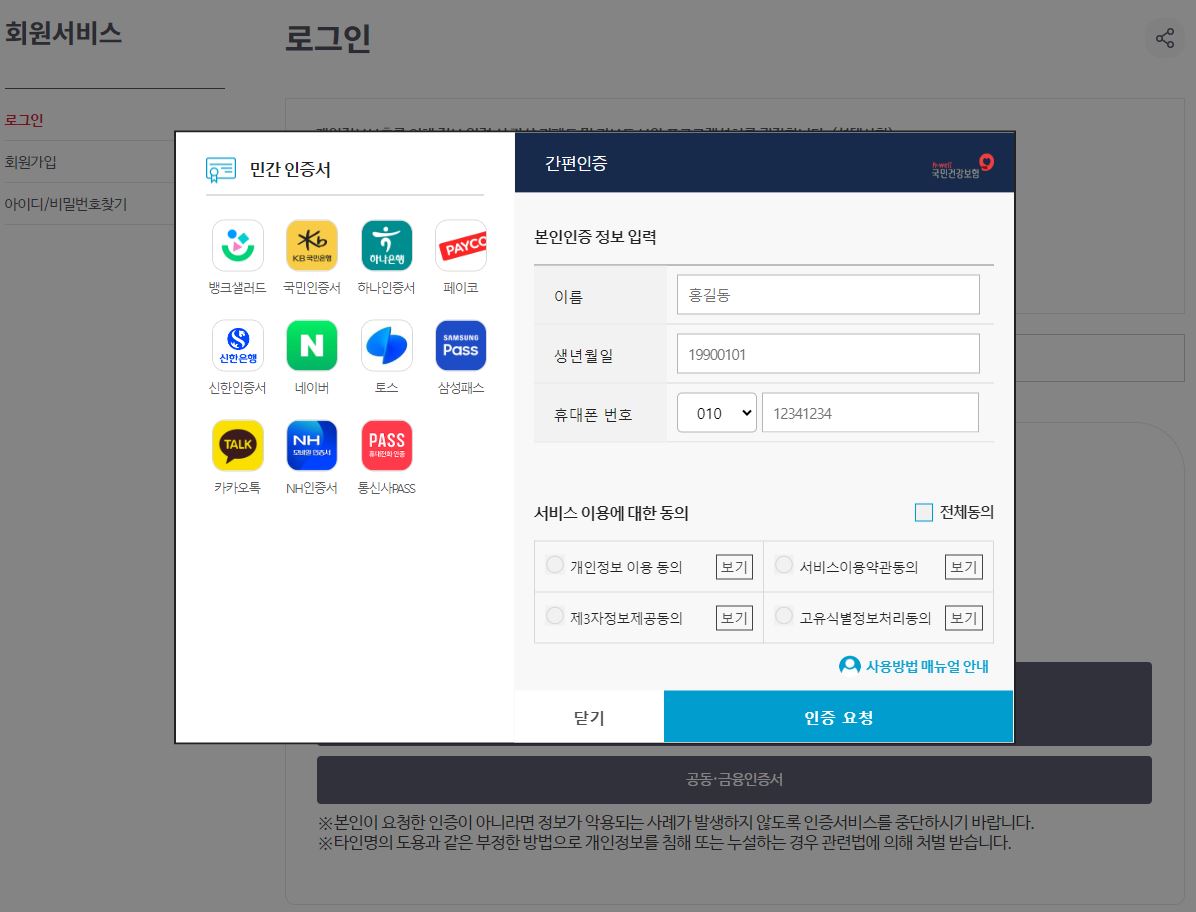Choose the 하나인증서 icon

point(386,245)
